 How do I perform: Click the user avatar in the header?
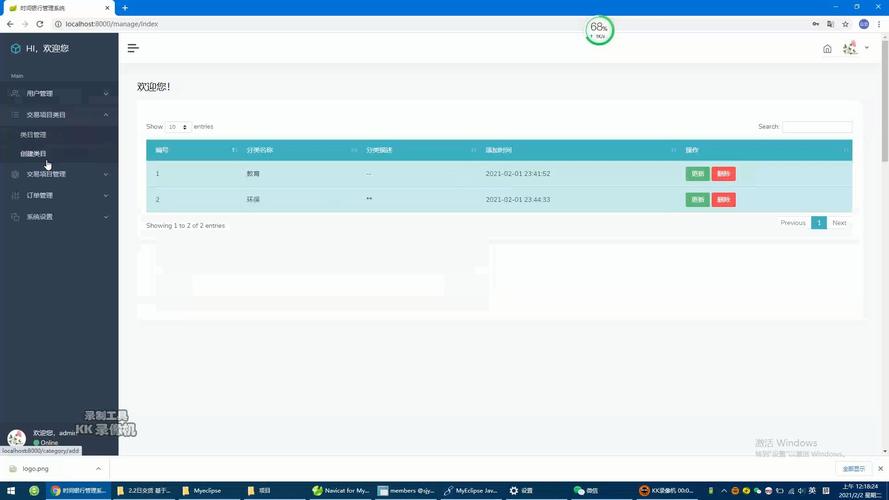coord(849,48)
